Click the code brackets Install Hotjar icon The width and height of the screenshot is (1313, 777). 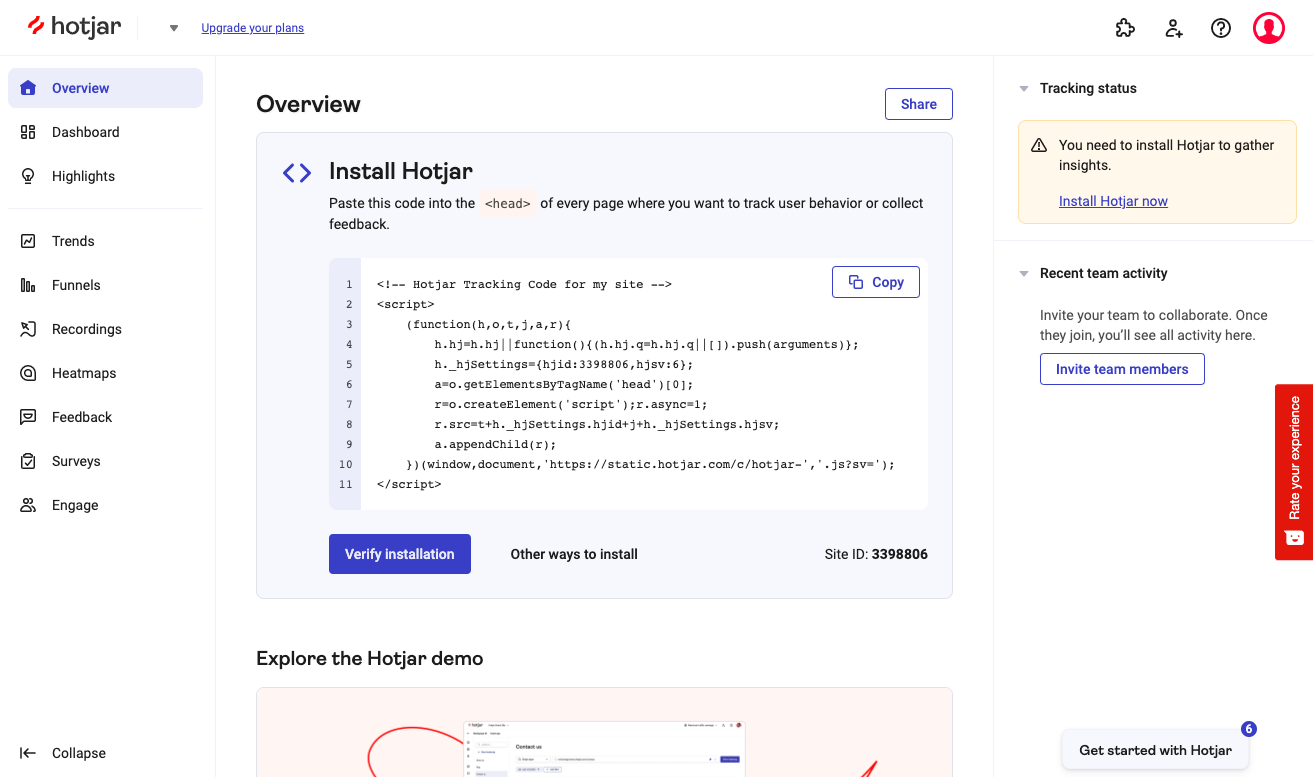pos(297,173)
